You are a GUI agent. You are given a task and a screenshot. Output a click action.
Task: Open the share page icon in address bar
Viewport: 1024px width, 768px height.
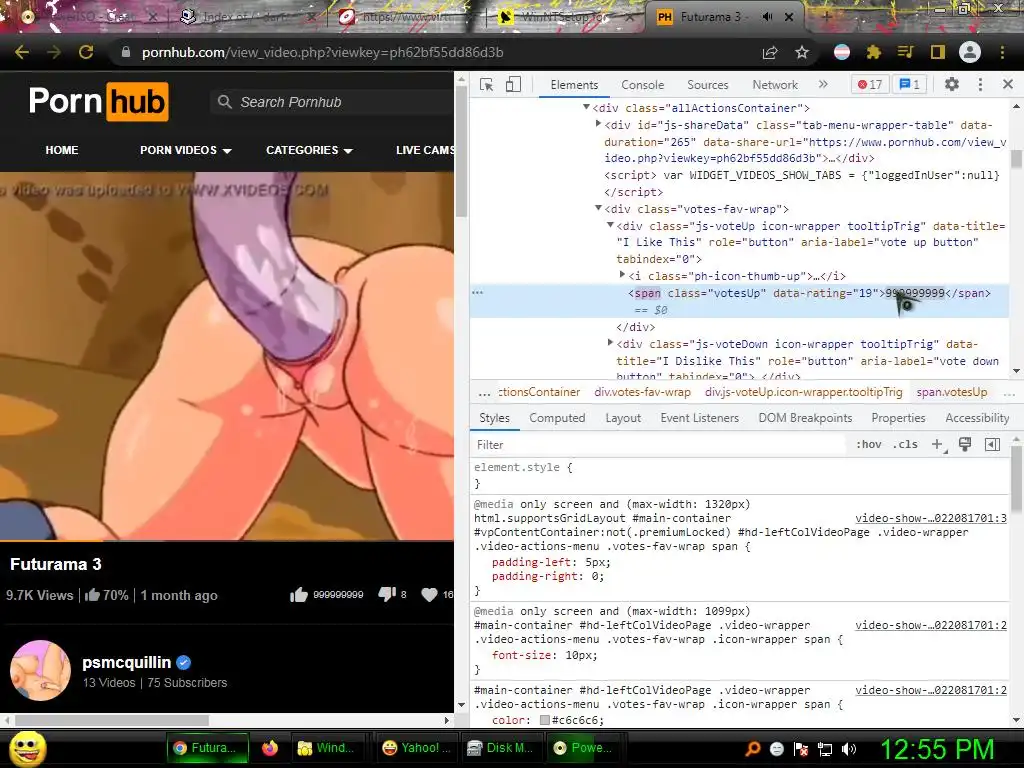coord(770,52)
